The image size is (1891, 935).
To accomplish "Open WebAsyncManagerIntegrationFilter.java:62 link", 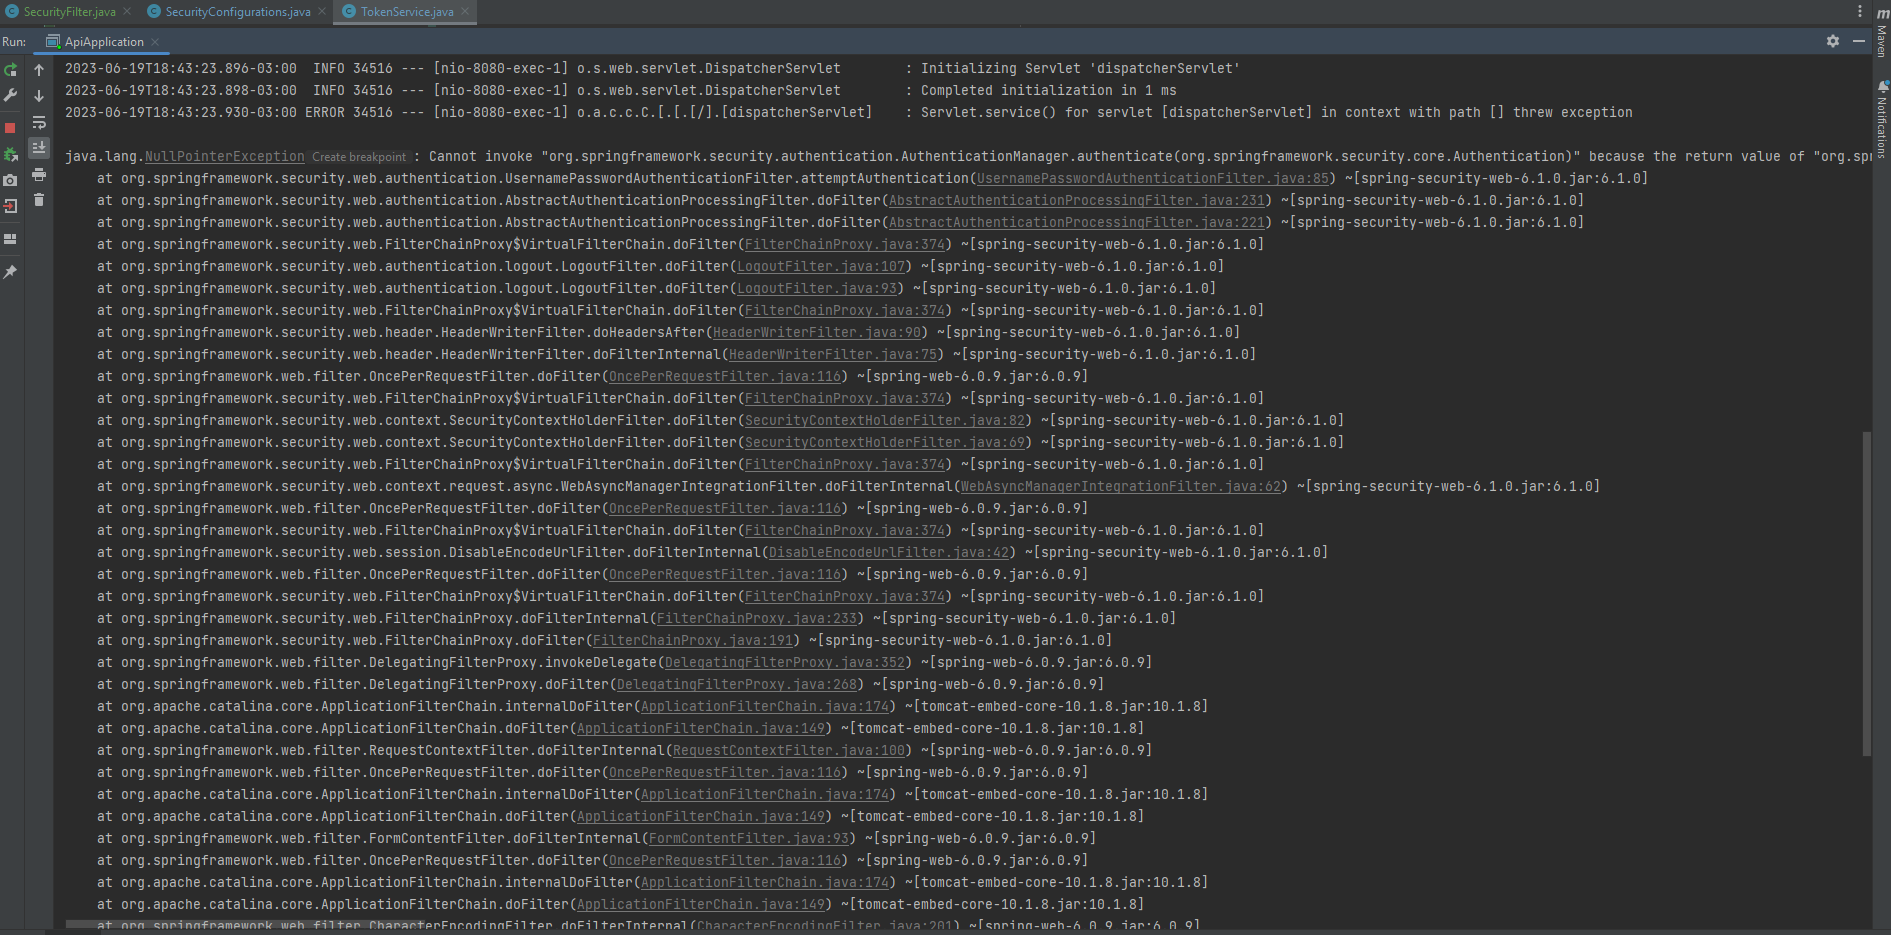I will click(1121, 487).
